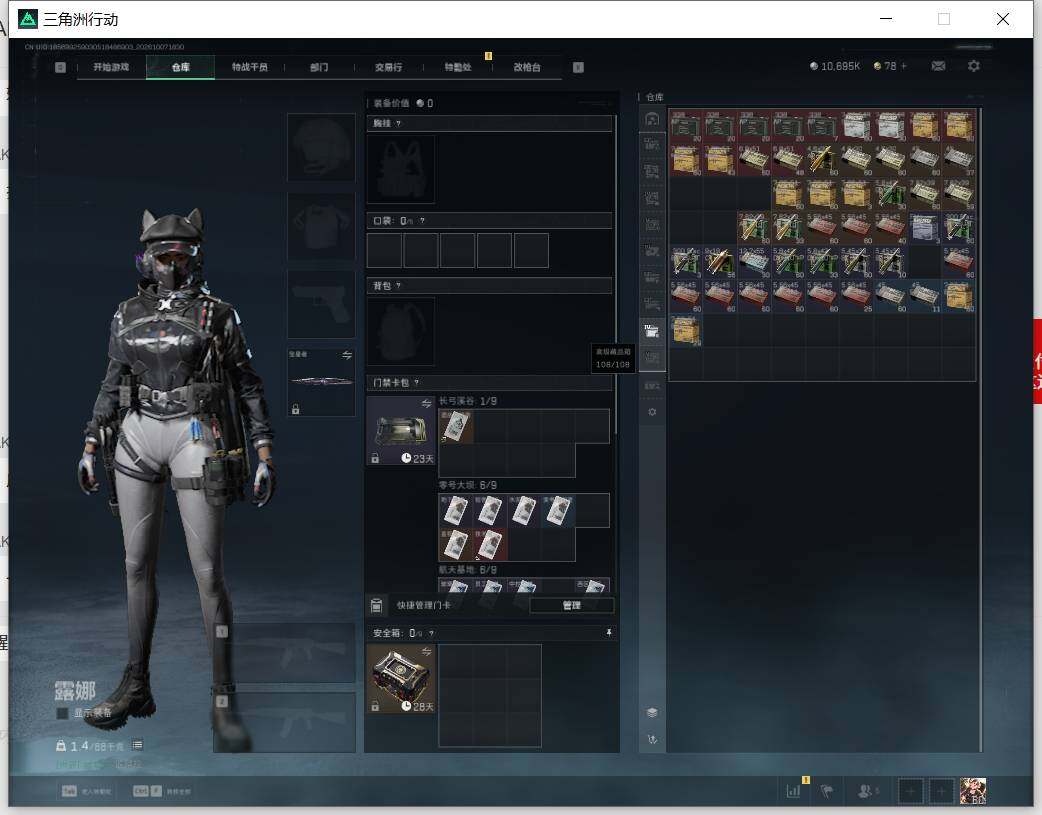This screenshot has height=815, width=1042.
Task: Open the 改枪台 tab
Action: (527, 67)
